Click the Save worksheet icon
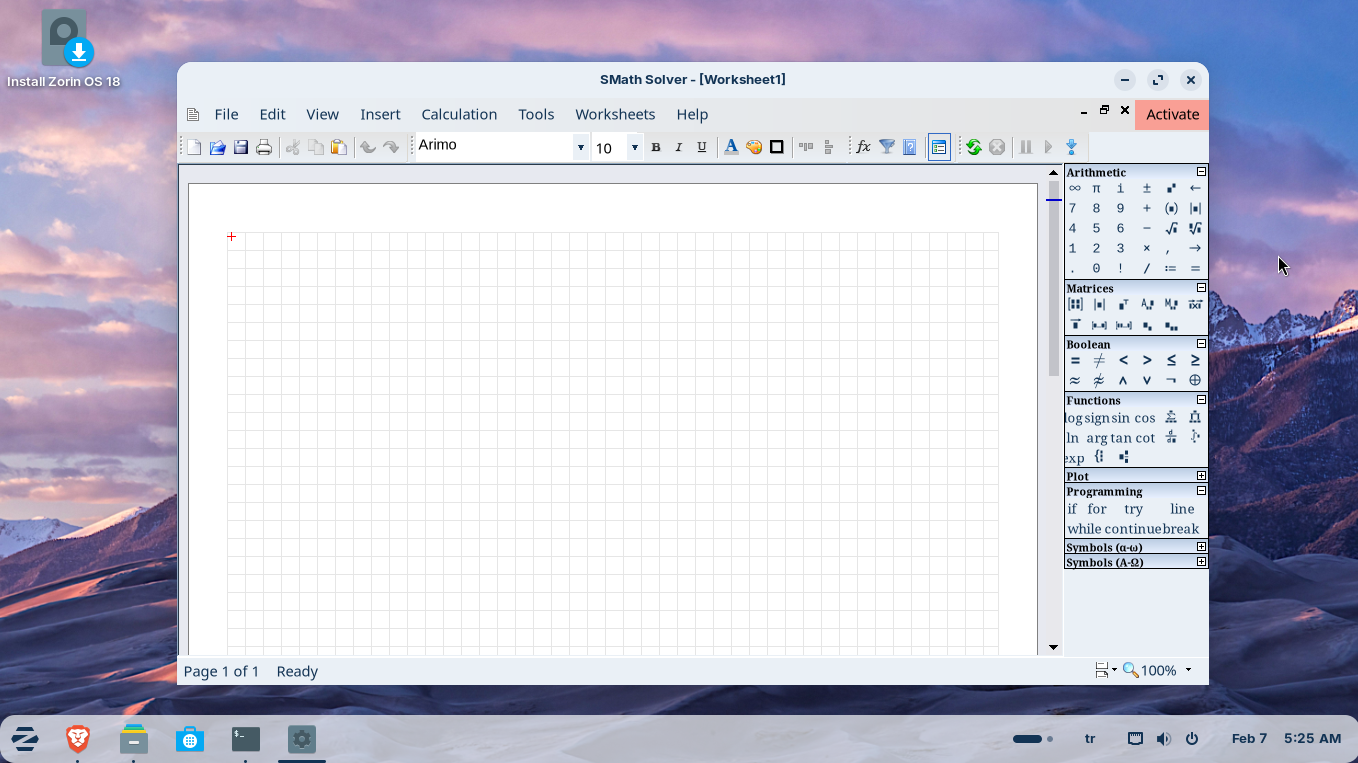Image resolution: width=1358 pixels, height=763 pixels. (x=241, y=148)
